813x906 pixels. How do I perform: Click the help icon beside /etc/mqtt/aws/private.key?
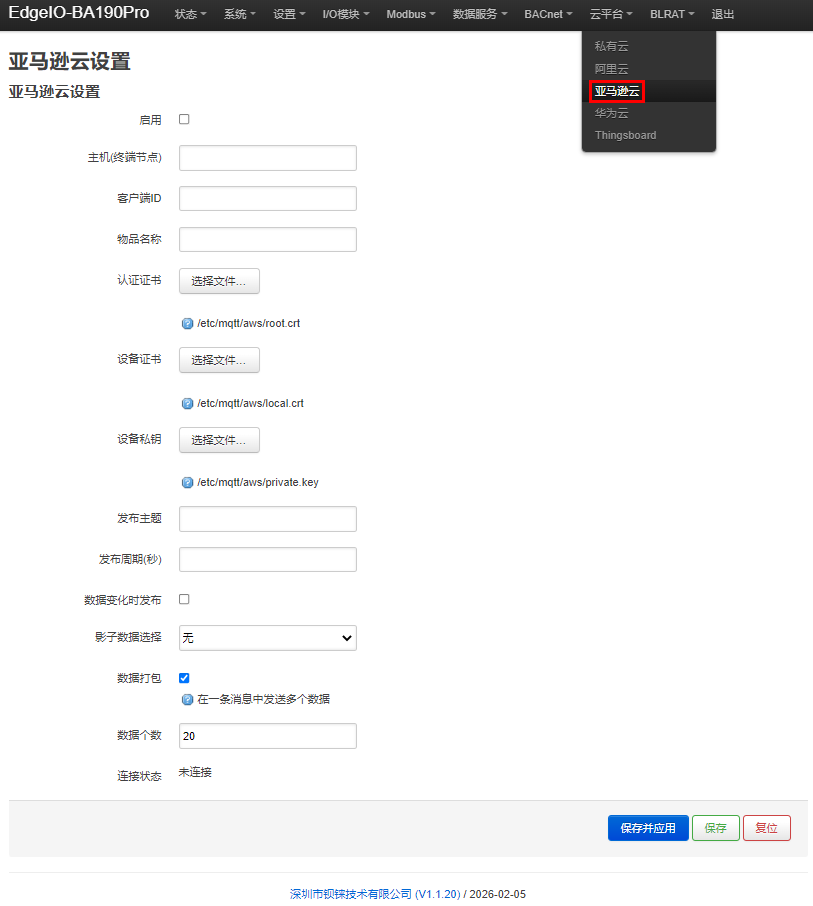[x=187, y=482]
